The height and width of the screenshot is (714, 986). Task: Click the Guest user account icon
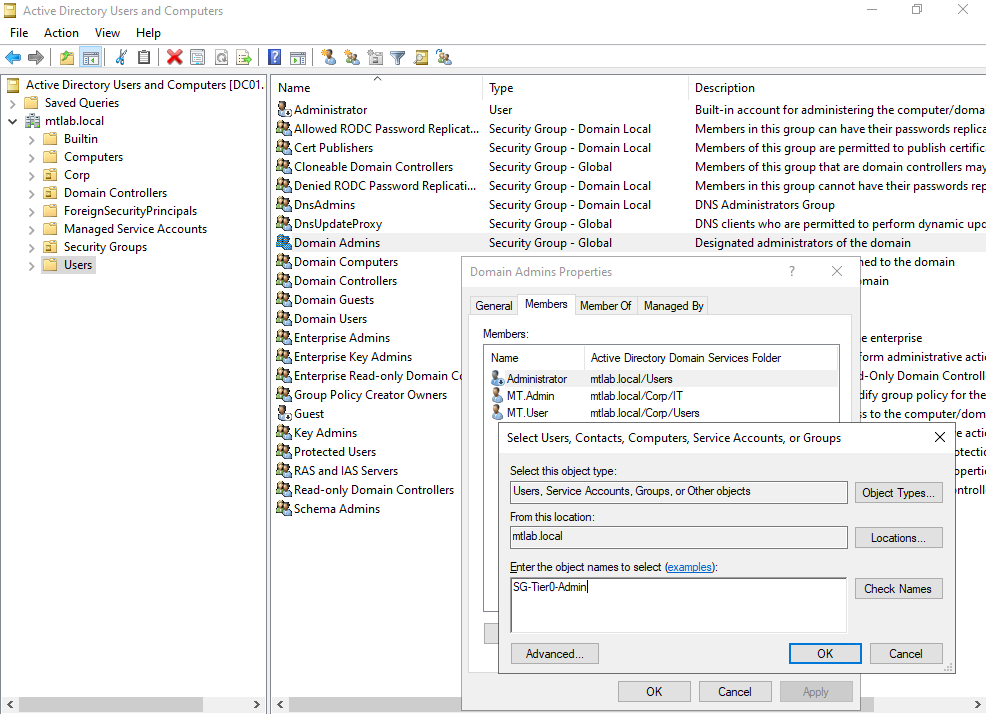284,413
